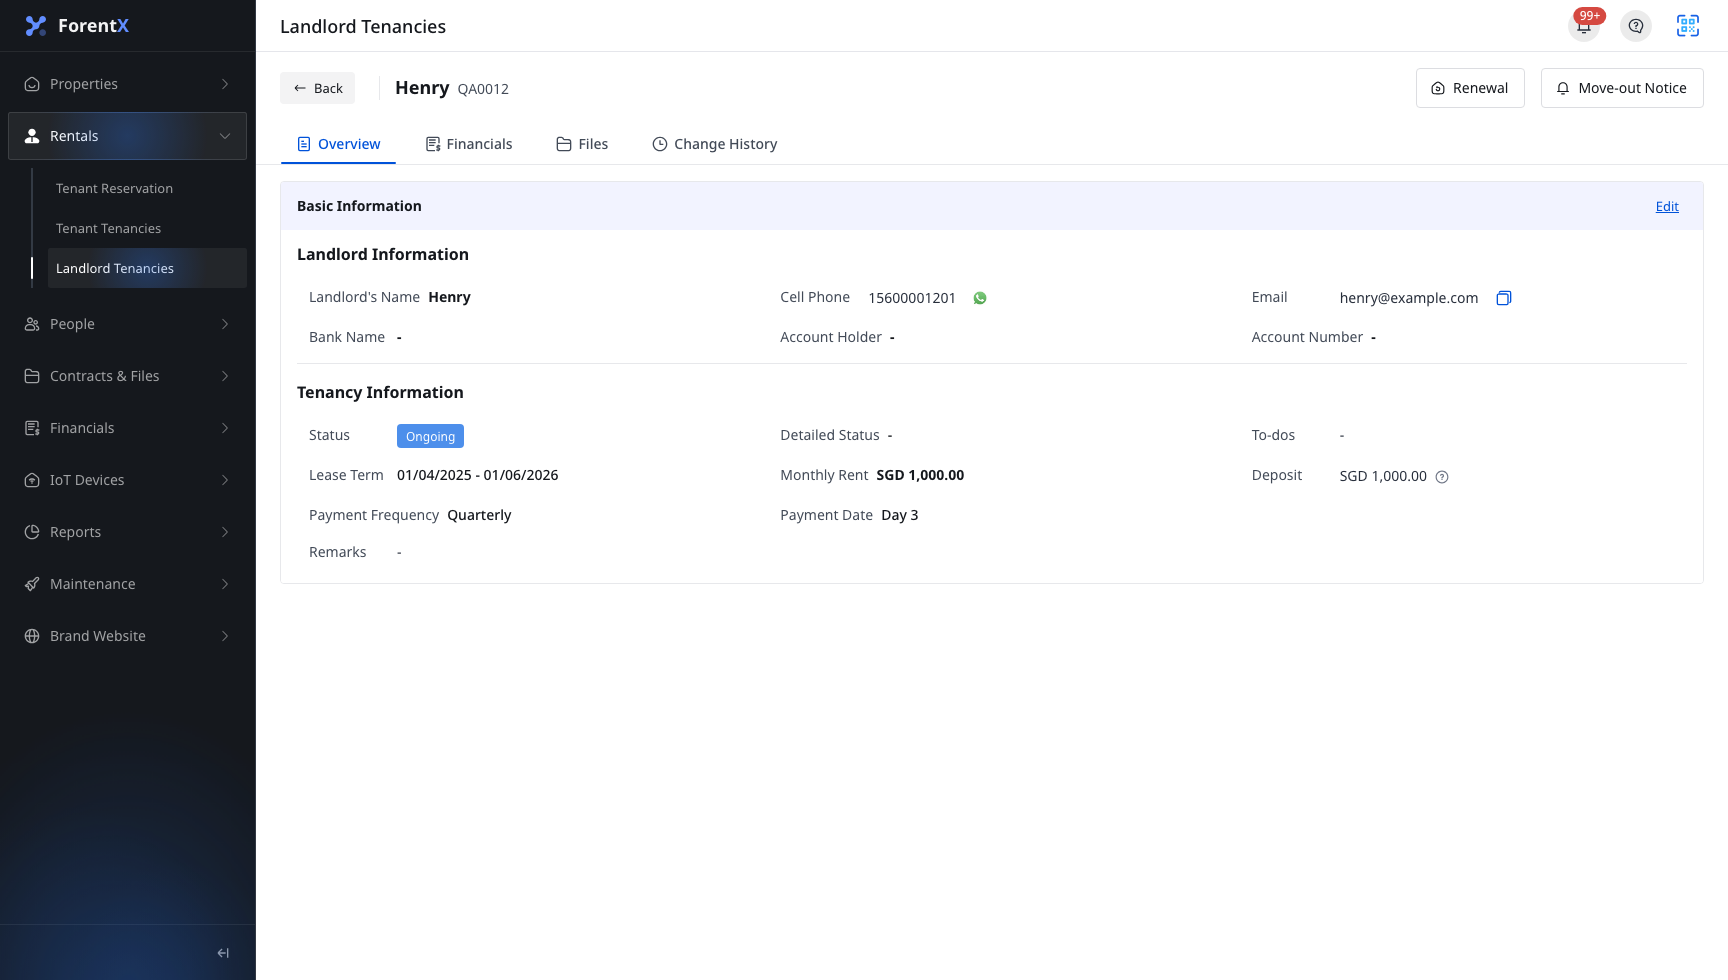Click the Contracts & Files folder icon
1728x980 pixels.
click(32, 376)
